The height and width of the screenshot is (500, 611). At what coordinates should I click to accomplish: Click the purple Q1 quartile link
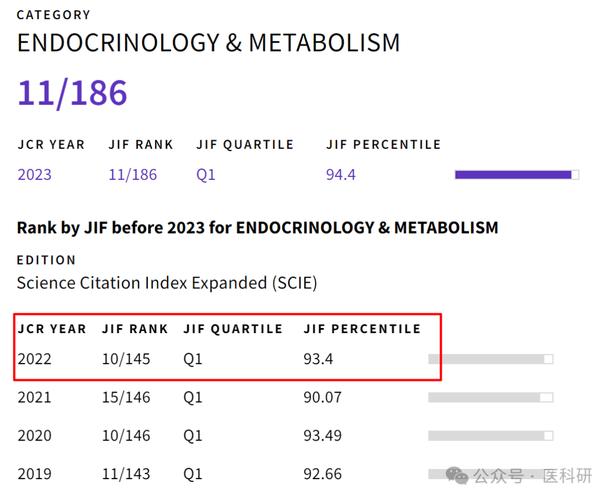tap(206, 175)
